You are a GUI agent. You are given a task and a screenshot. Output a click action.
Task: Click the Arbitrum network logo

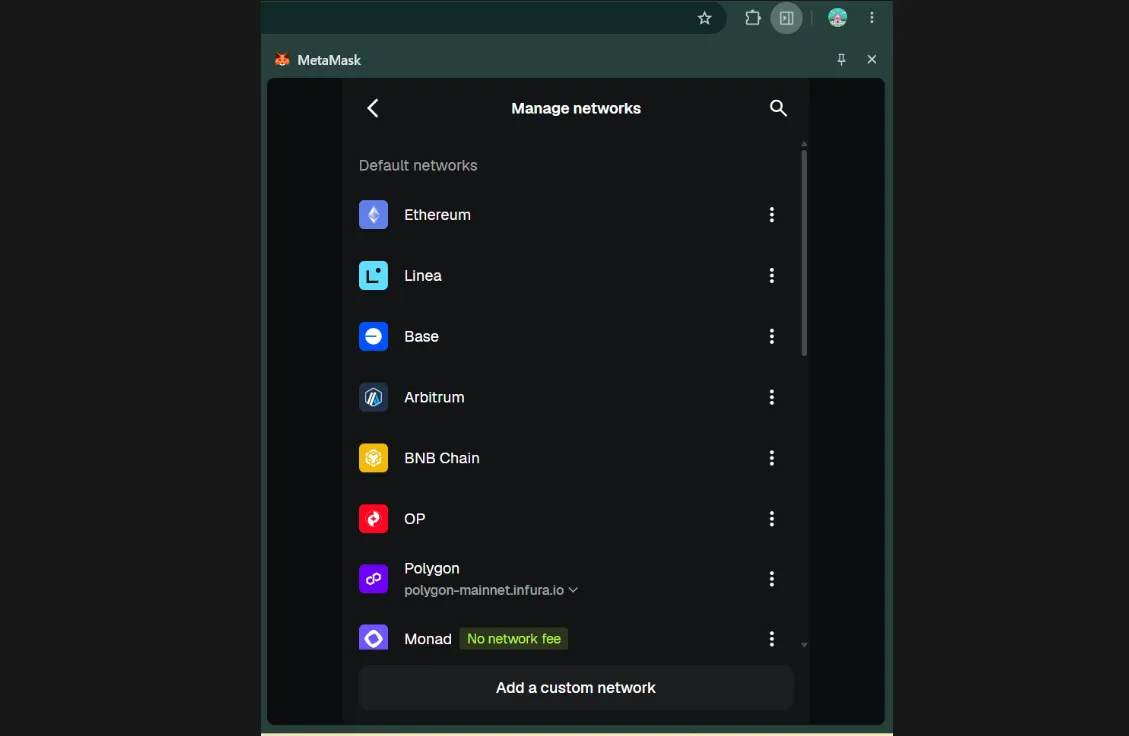pos(373,397)
